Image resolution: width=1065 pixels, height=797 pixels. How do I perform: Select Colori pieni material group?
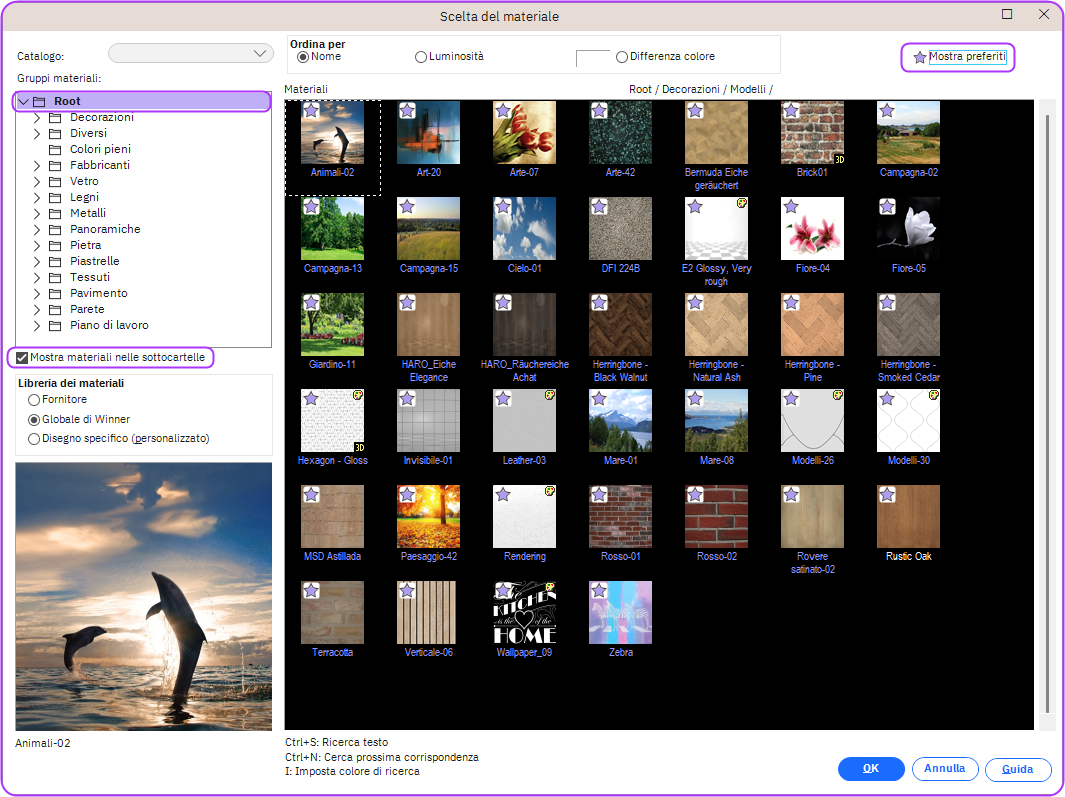[102, 149]
